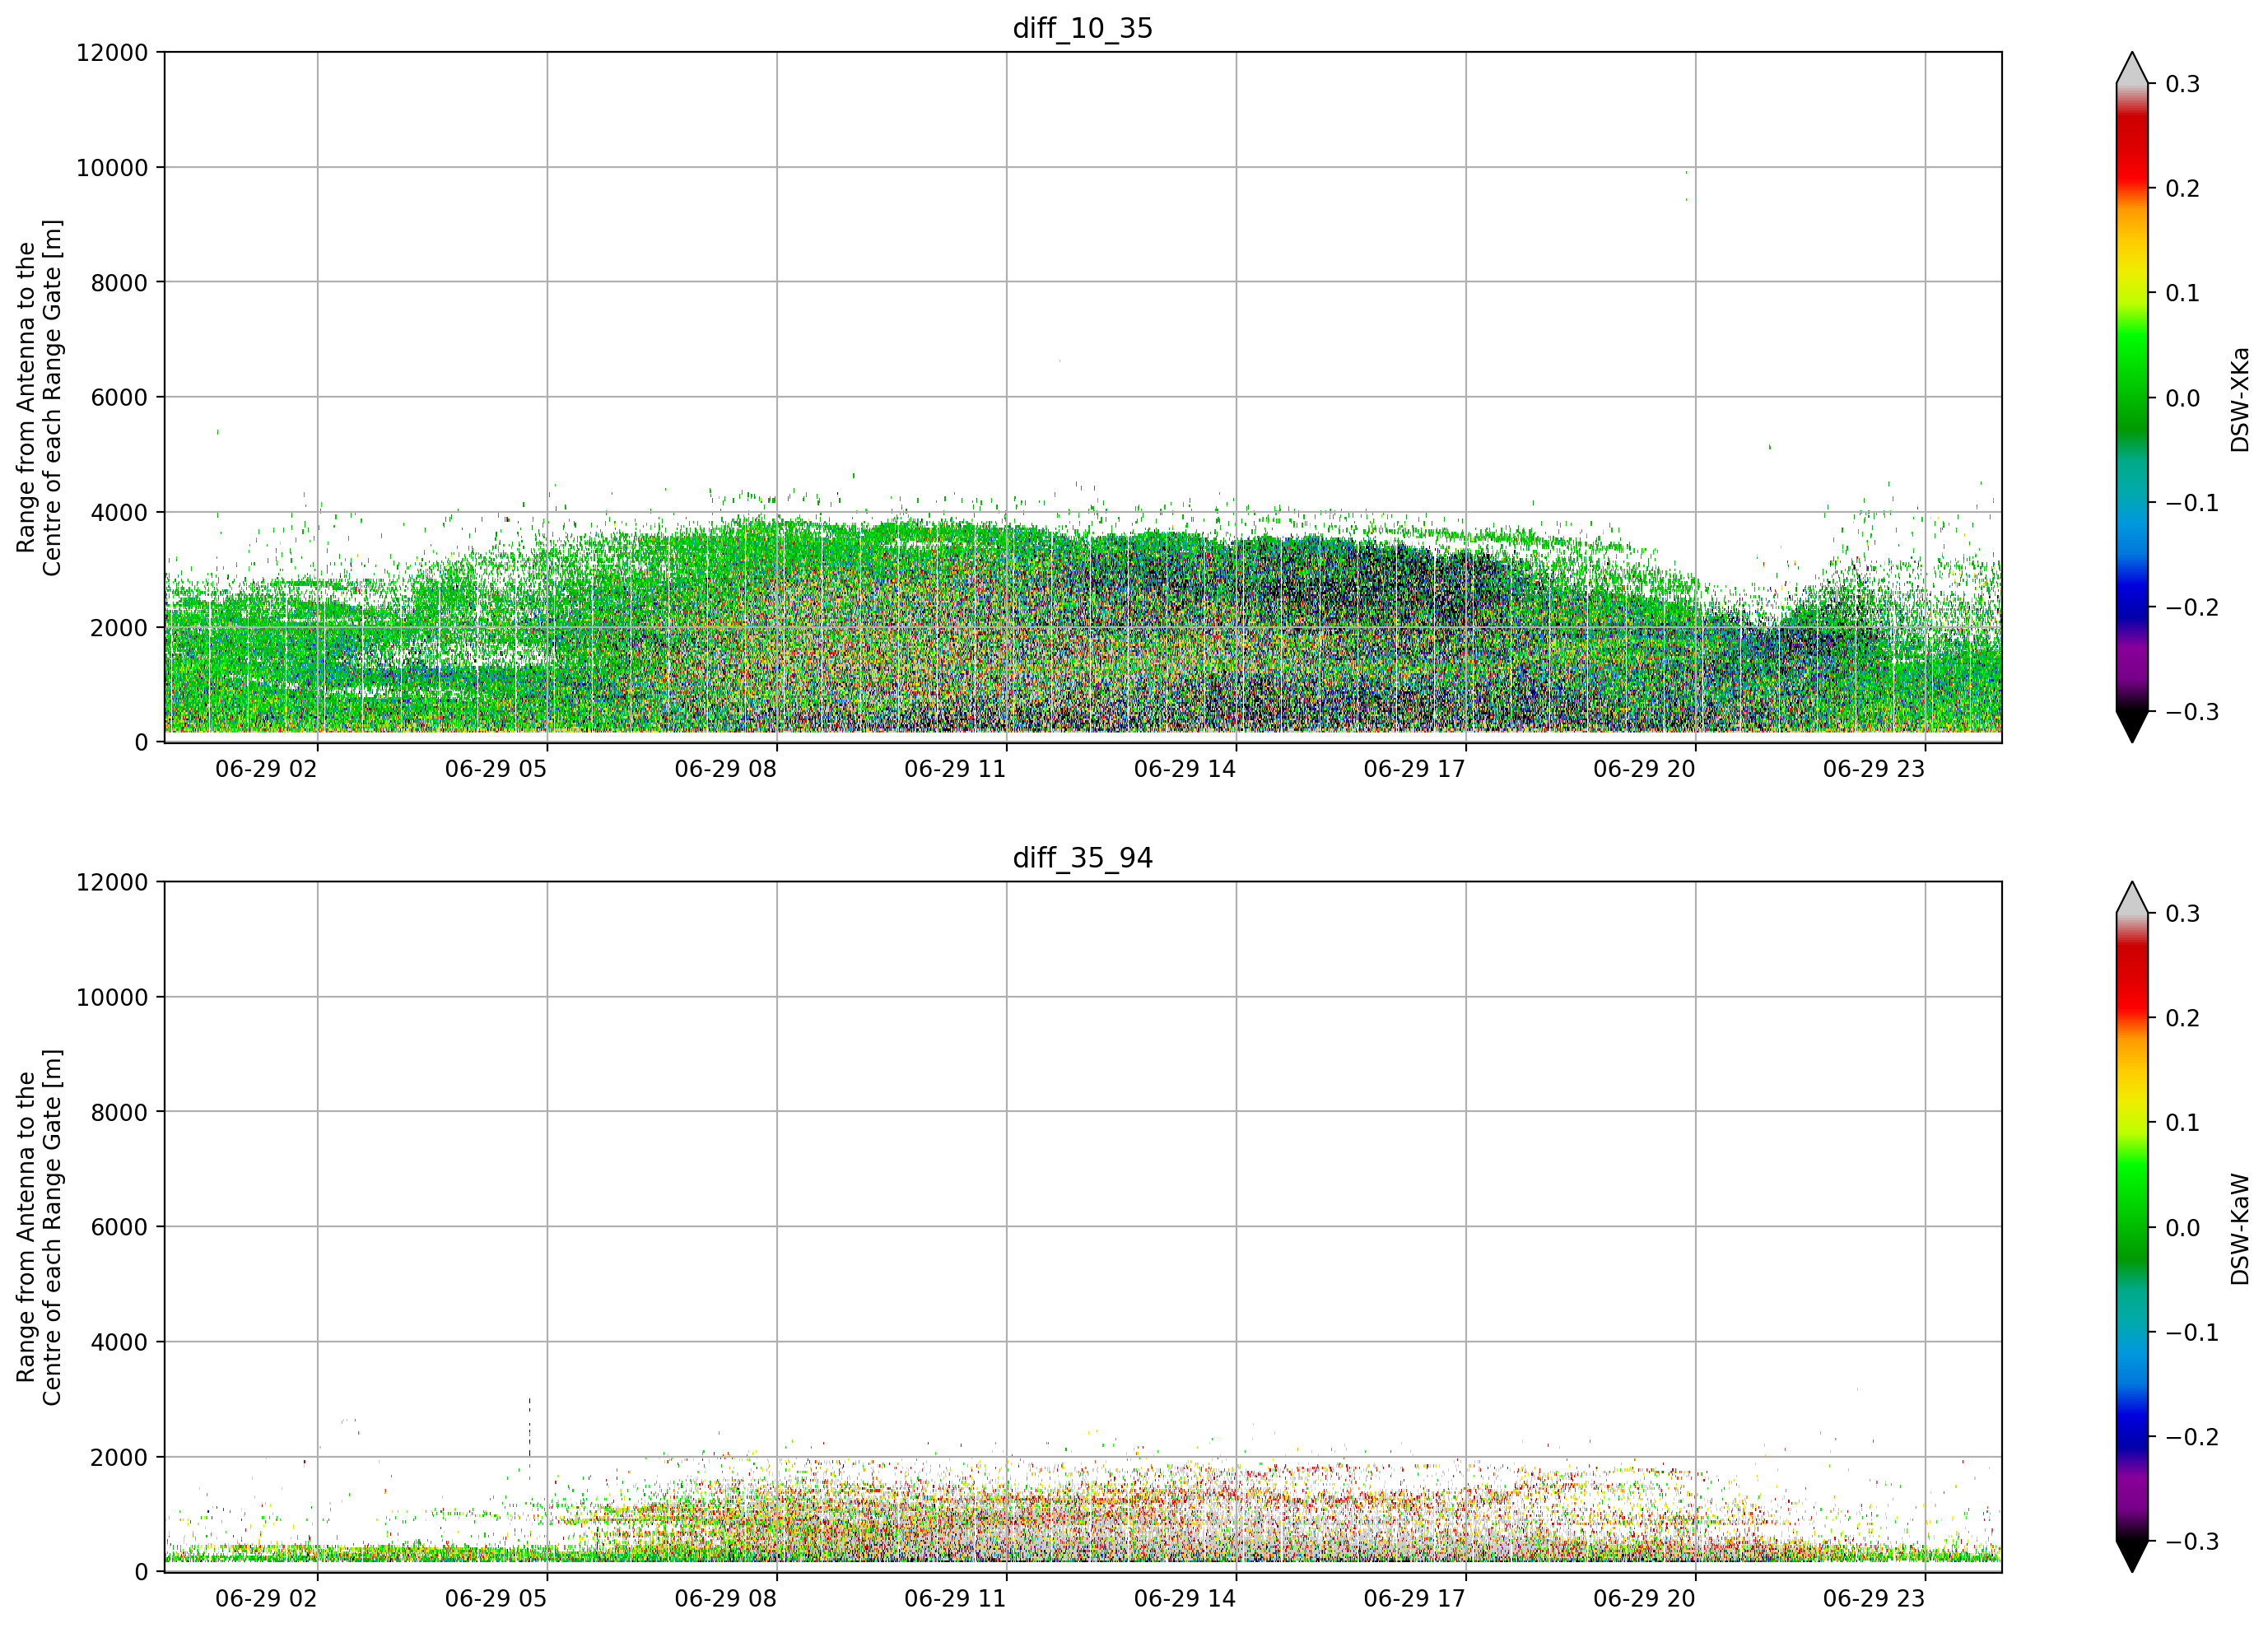Click the DSW-XKa colorbar gradient

click(x=2132, y=397)
